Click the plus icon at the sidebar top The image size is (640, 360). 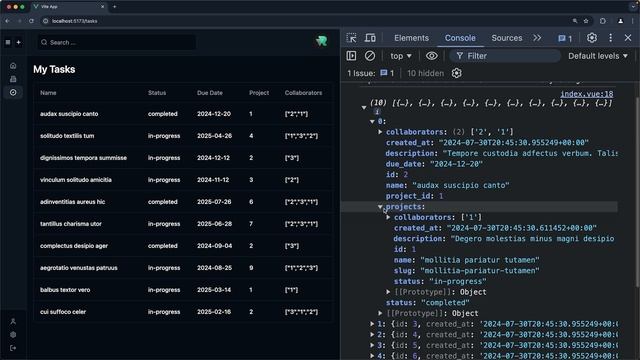[18, 42]
